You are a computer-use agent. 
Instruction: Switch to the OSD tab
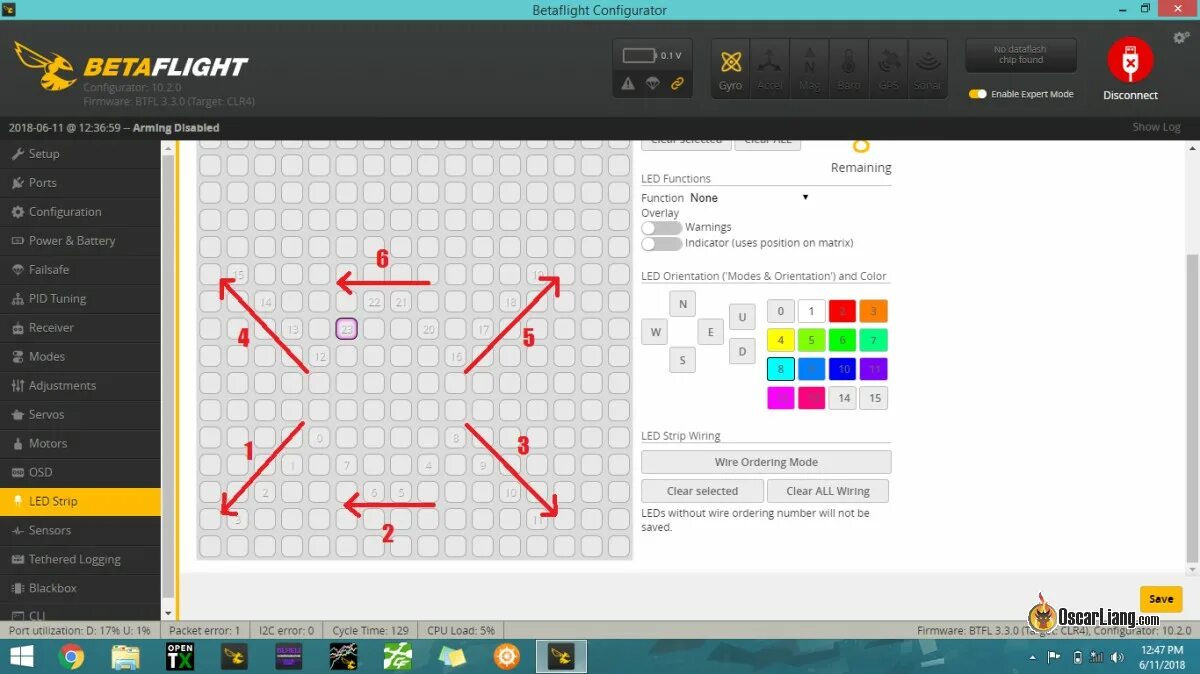80,473
